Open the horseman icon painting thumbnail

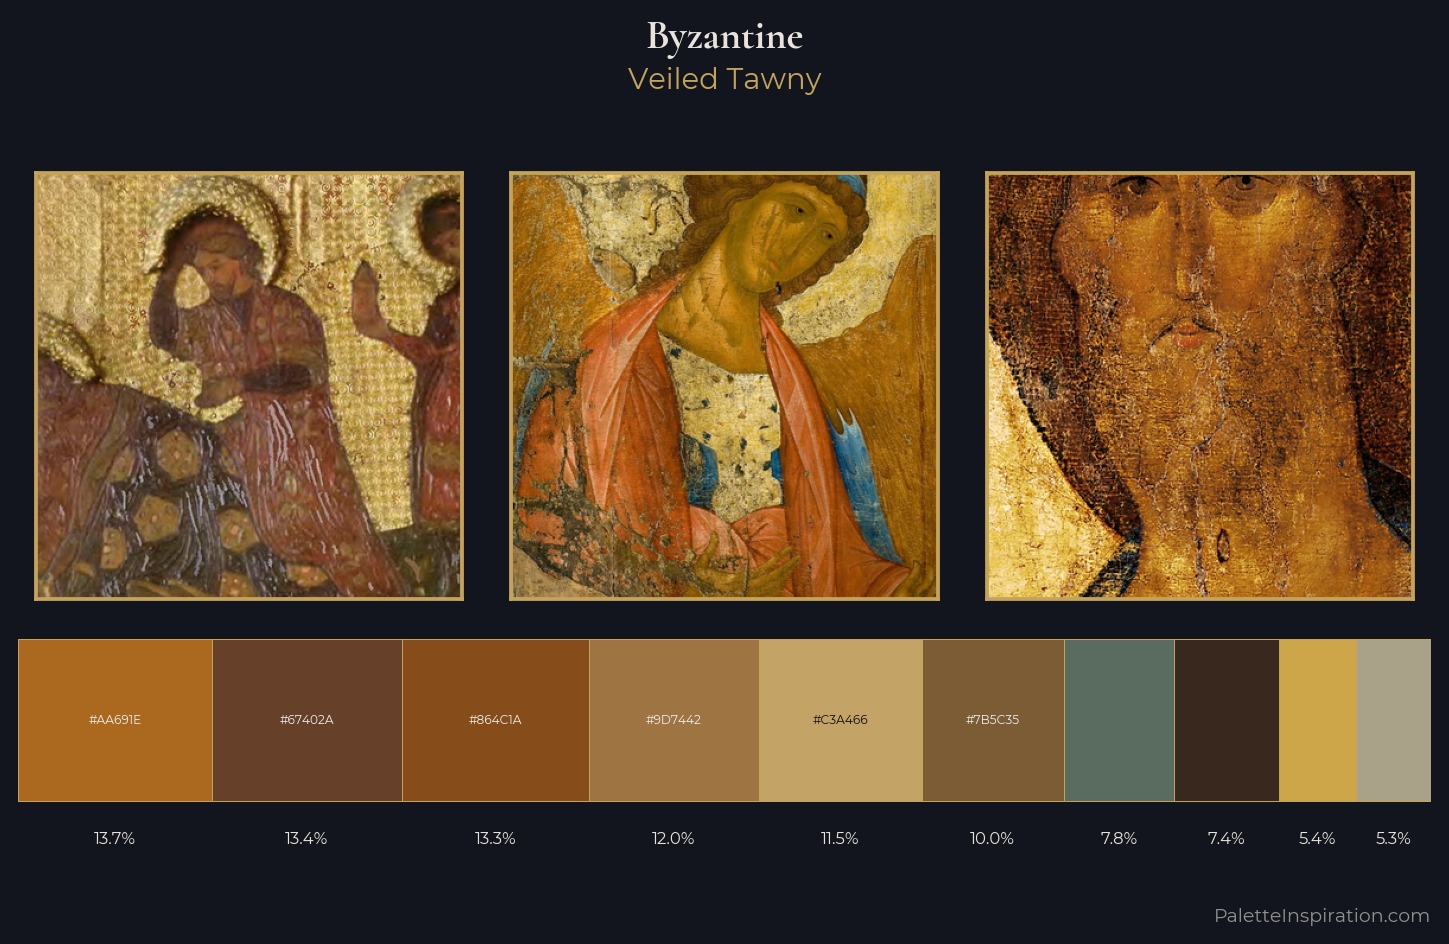249,386
